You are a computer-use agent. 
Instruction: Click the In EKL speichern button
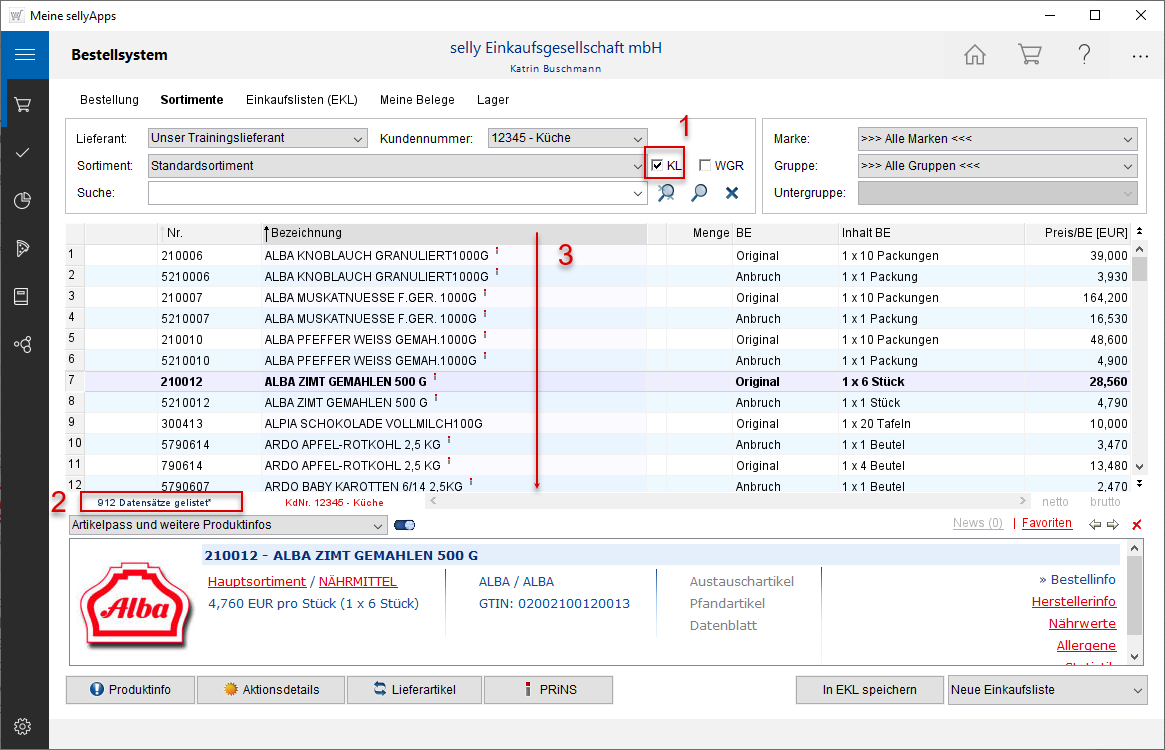click(869, 690)
